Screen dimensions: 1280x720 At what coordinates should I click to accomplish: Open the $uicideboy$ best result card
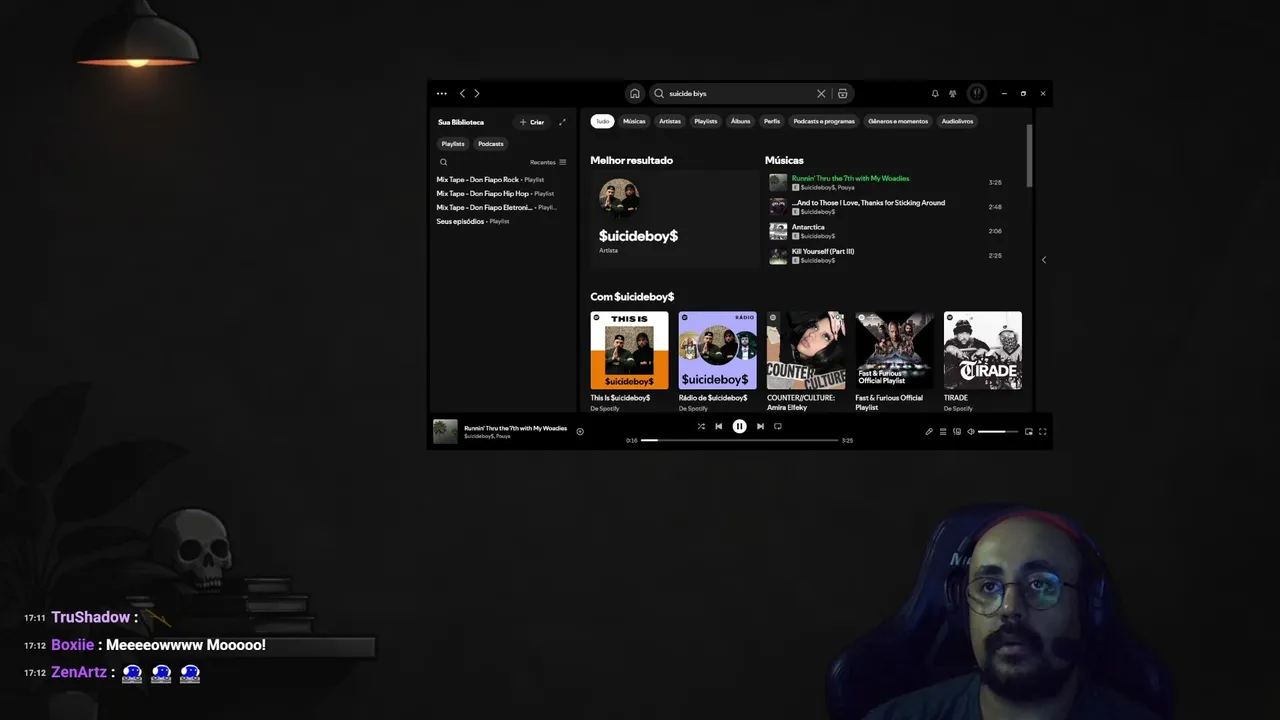675,219
